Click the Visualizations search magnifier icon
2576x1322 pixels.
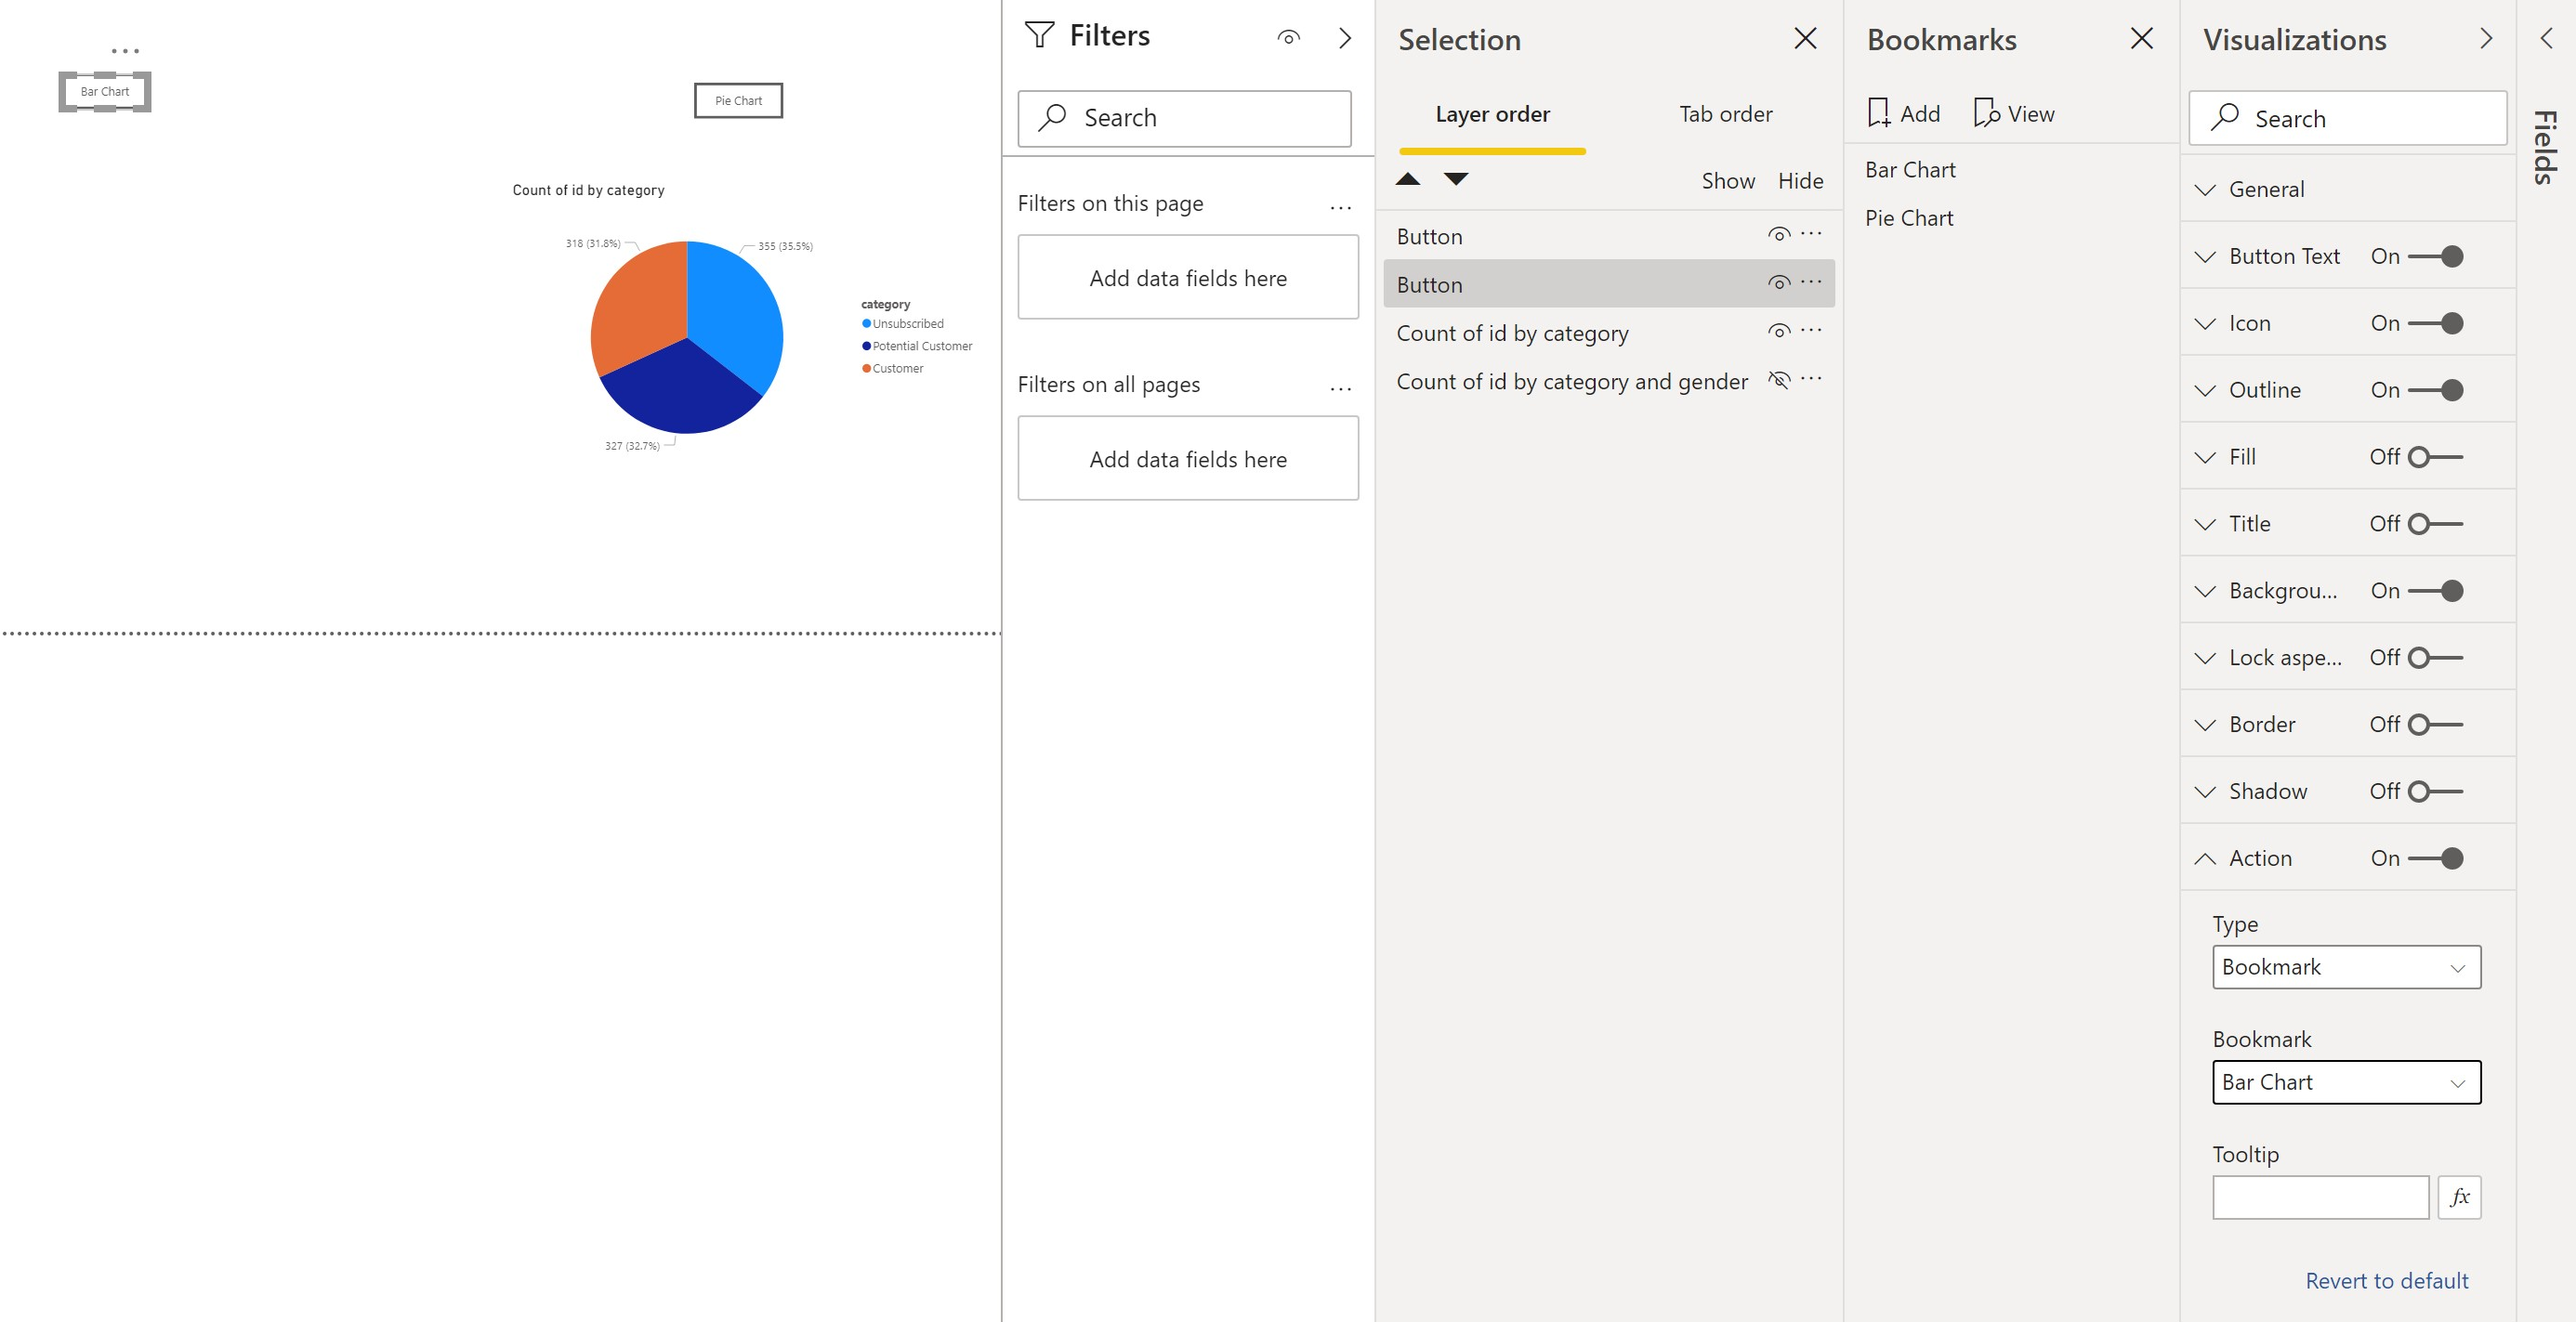click(x=2224, y=117)
